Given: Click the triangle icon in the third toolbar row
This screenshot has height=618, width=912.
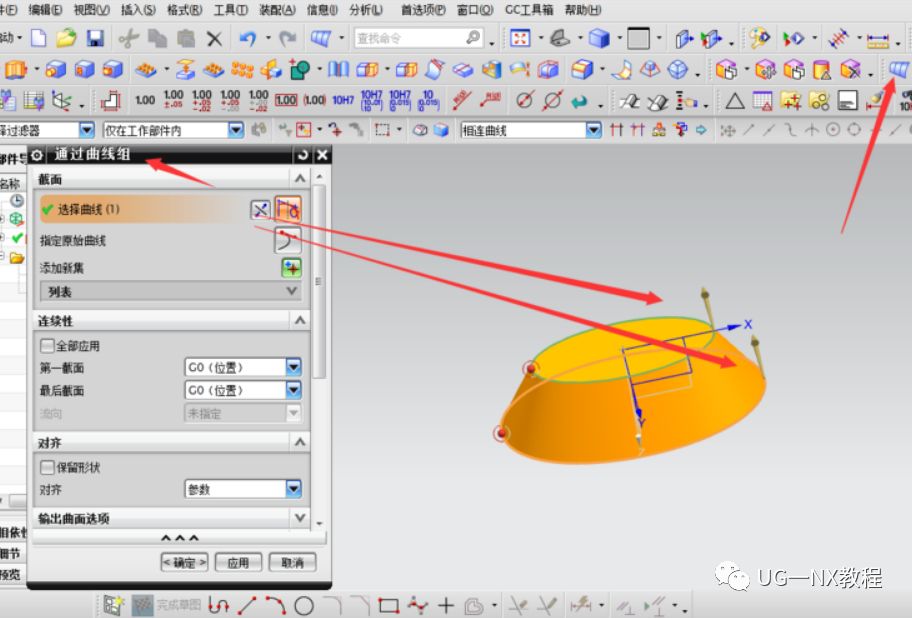Looking at the screenshot, I should coord(735,101).
